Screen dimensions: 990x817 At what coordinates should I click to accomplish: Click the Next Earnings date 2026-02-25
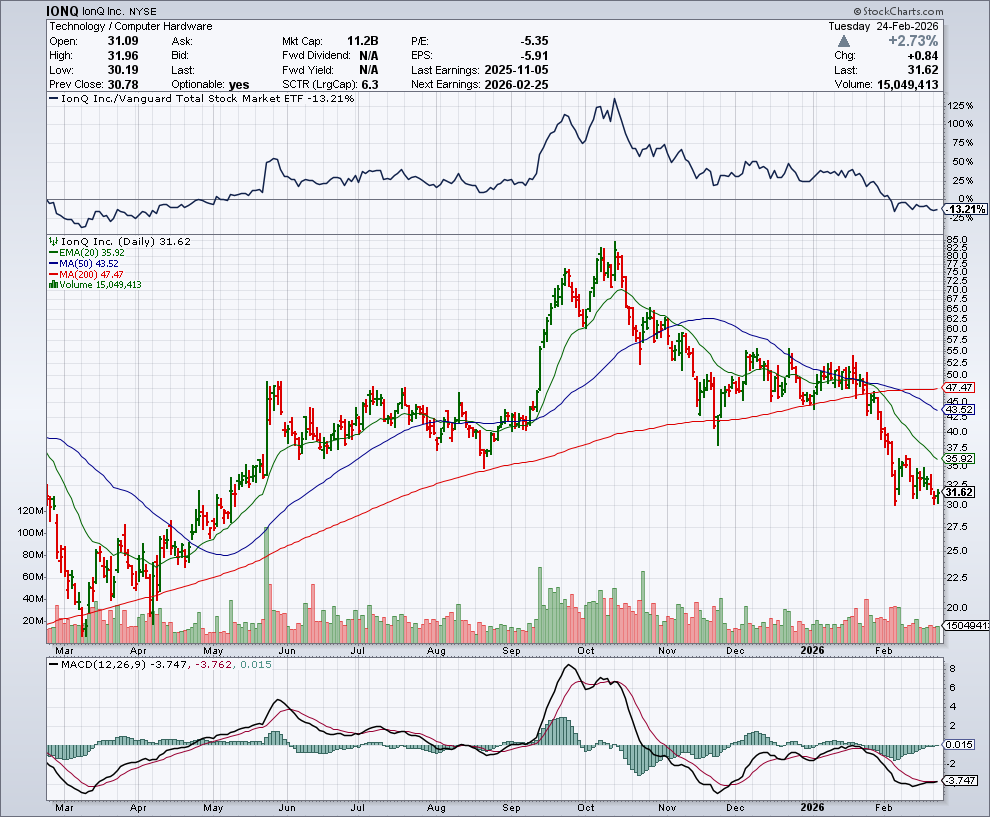coord(516,84)
